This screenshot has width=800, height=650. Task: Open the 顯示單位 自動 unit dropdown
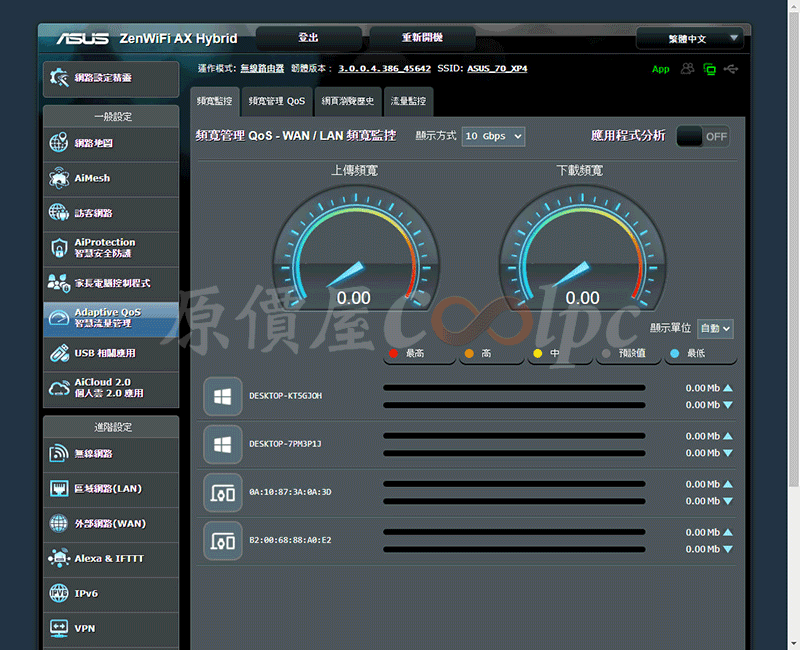point(715,329)
